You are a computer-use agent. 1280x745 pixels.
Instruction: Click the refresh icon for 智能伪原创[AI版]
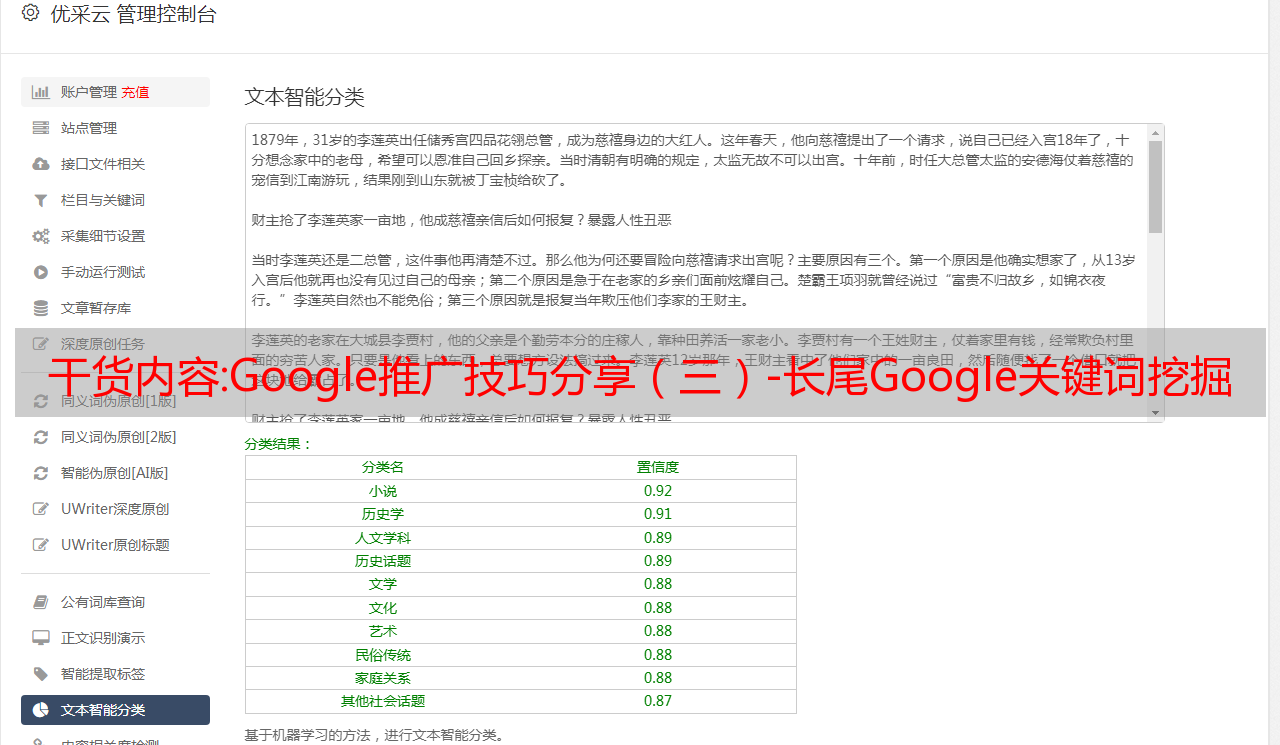click(41, 473)
